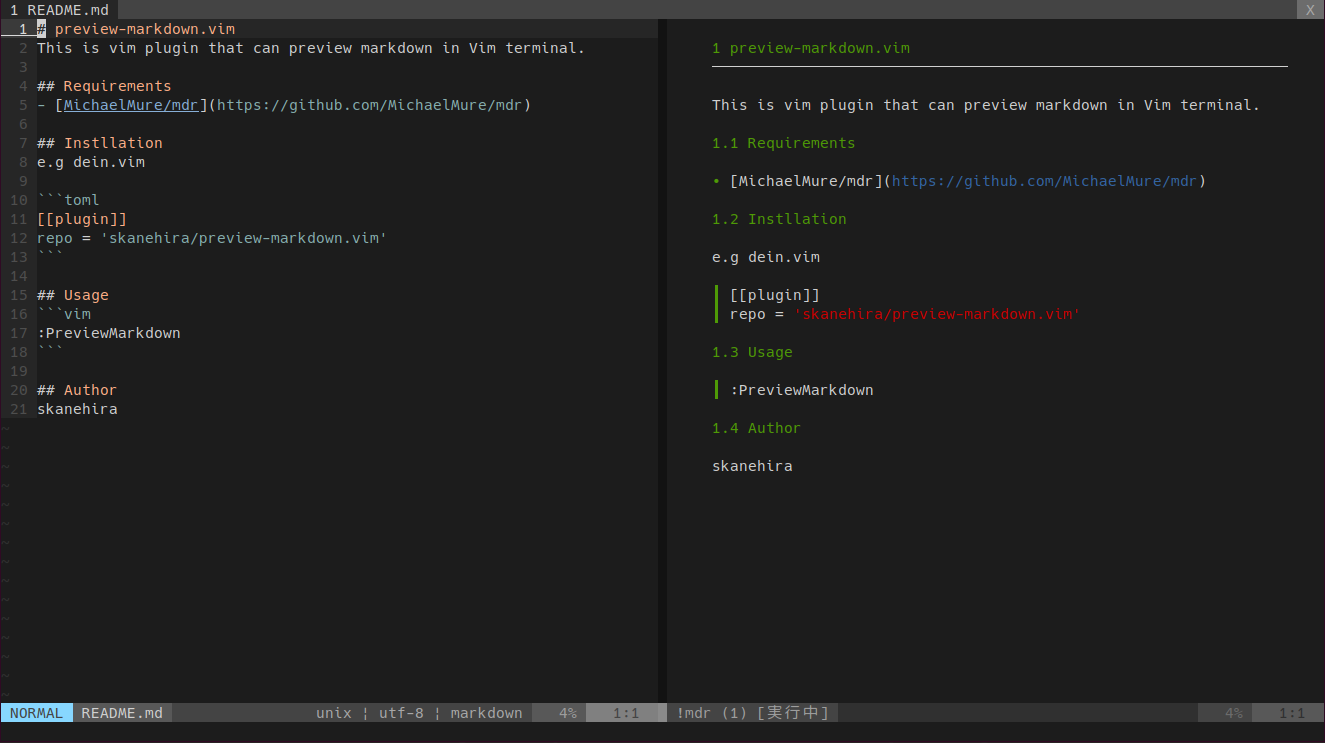The height and width of the screenshot is (743, 1325).
Task: Close the tab with the X button
Action: [x=1310, y=9]
